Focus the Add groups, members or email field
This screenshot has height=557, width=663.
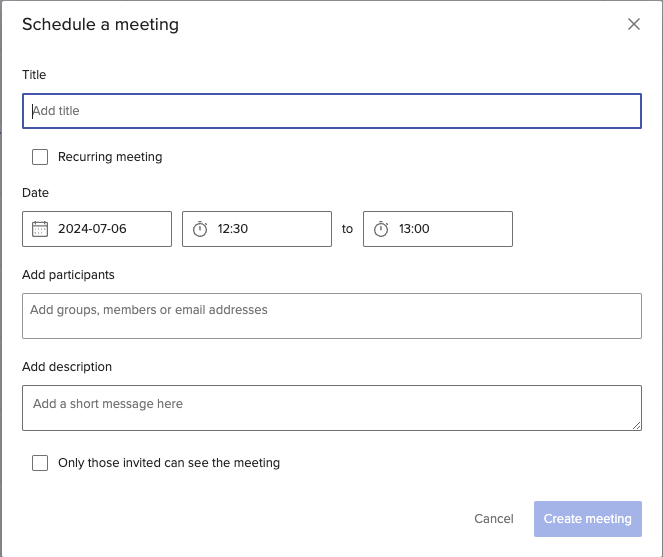pos(331,316)
